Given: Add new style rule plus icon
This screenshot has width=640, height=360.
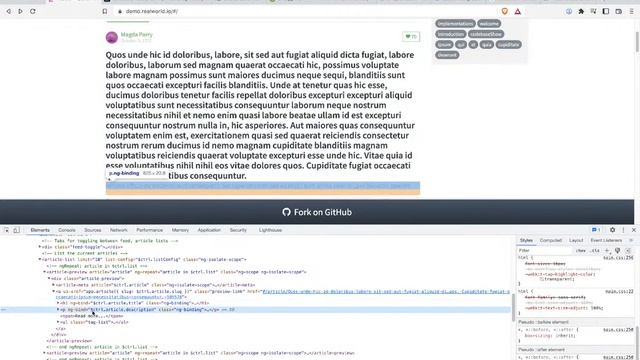Looking at the screenshot, I should (x=607, y=251).
